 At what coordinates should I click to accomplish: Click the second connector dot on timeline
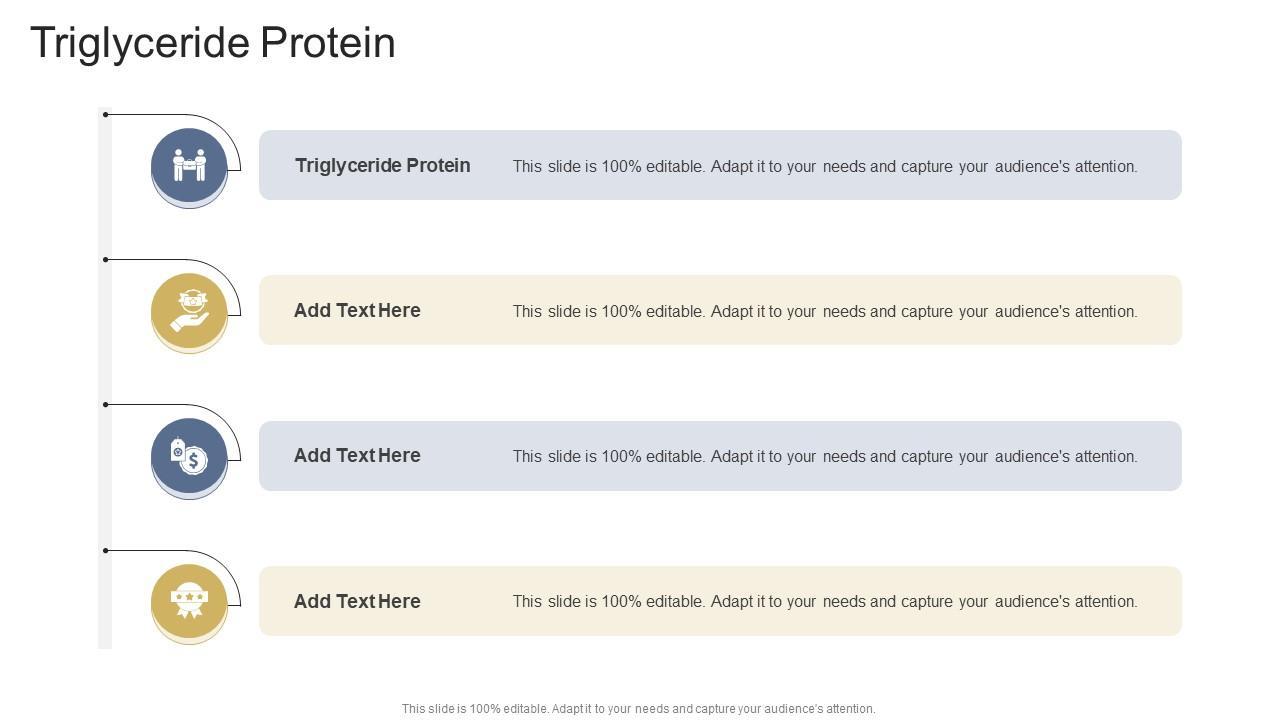coord(106,260)
